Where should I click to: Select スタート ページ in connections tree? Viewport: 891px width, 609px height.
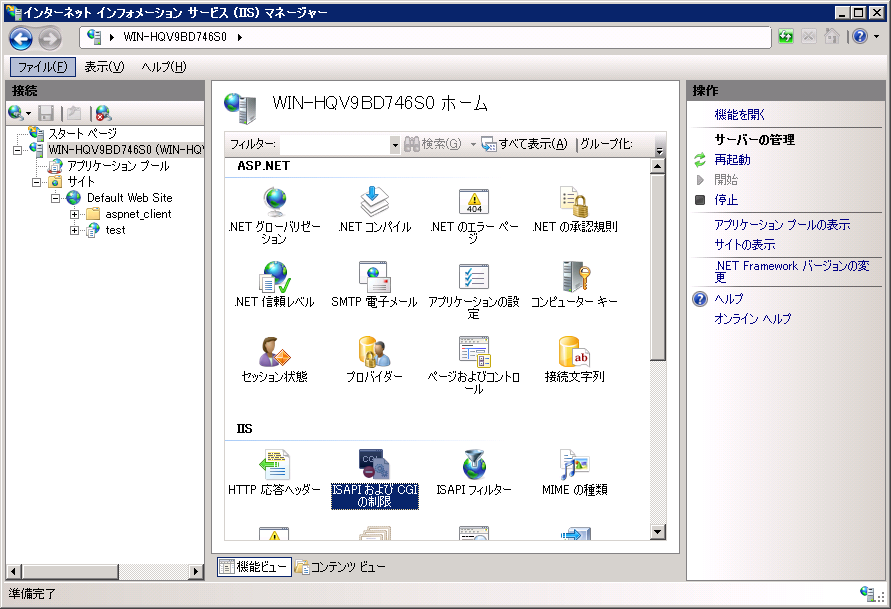tap(82, 134)
